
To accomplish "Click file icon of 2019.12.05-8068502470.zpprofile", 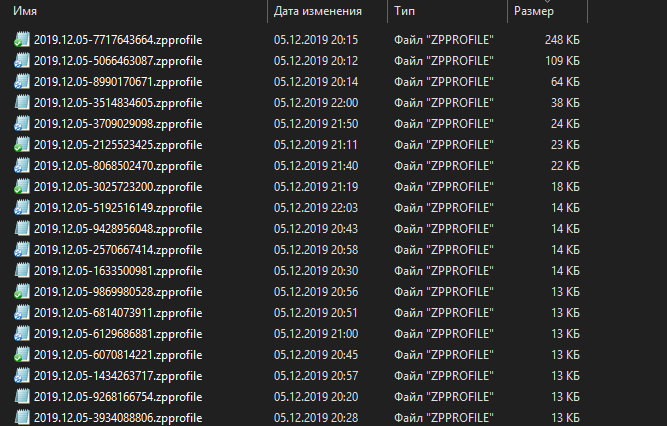I will (22, 166).
